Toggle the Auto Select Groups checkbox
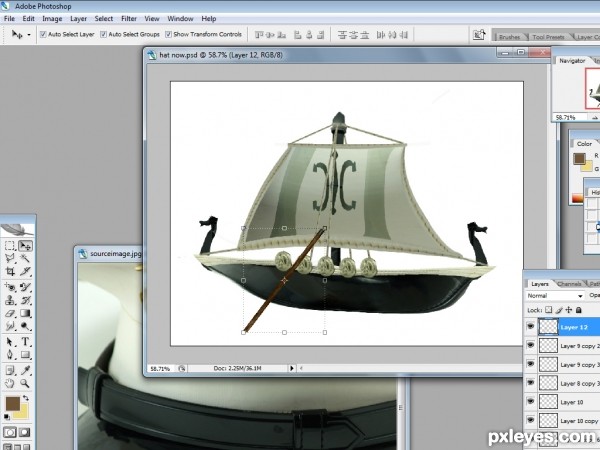This screenshot has height=450, width=600. coord(103,34)
